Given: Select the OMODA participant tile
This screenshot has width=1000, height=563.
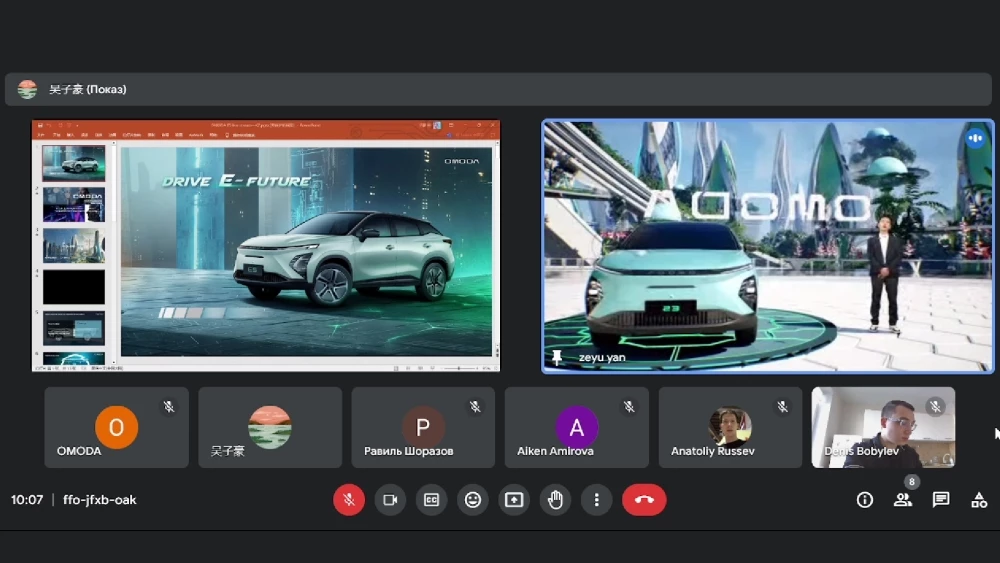Looking at the screenshot, I should pos(116,427).
